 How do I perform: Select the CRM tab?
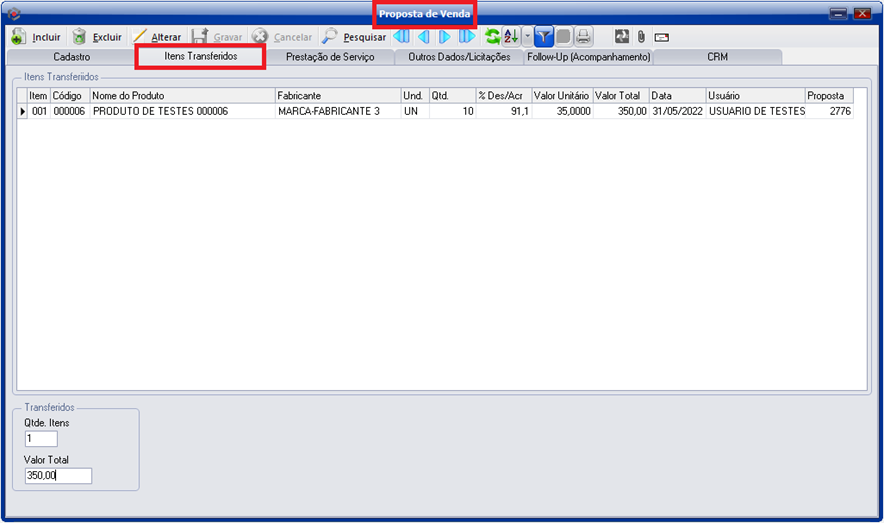point(717,58)
